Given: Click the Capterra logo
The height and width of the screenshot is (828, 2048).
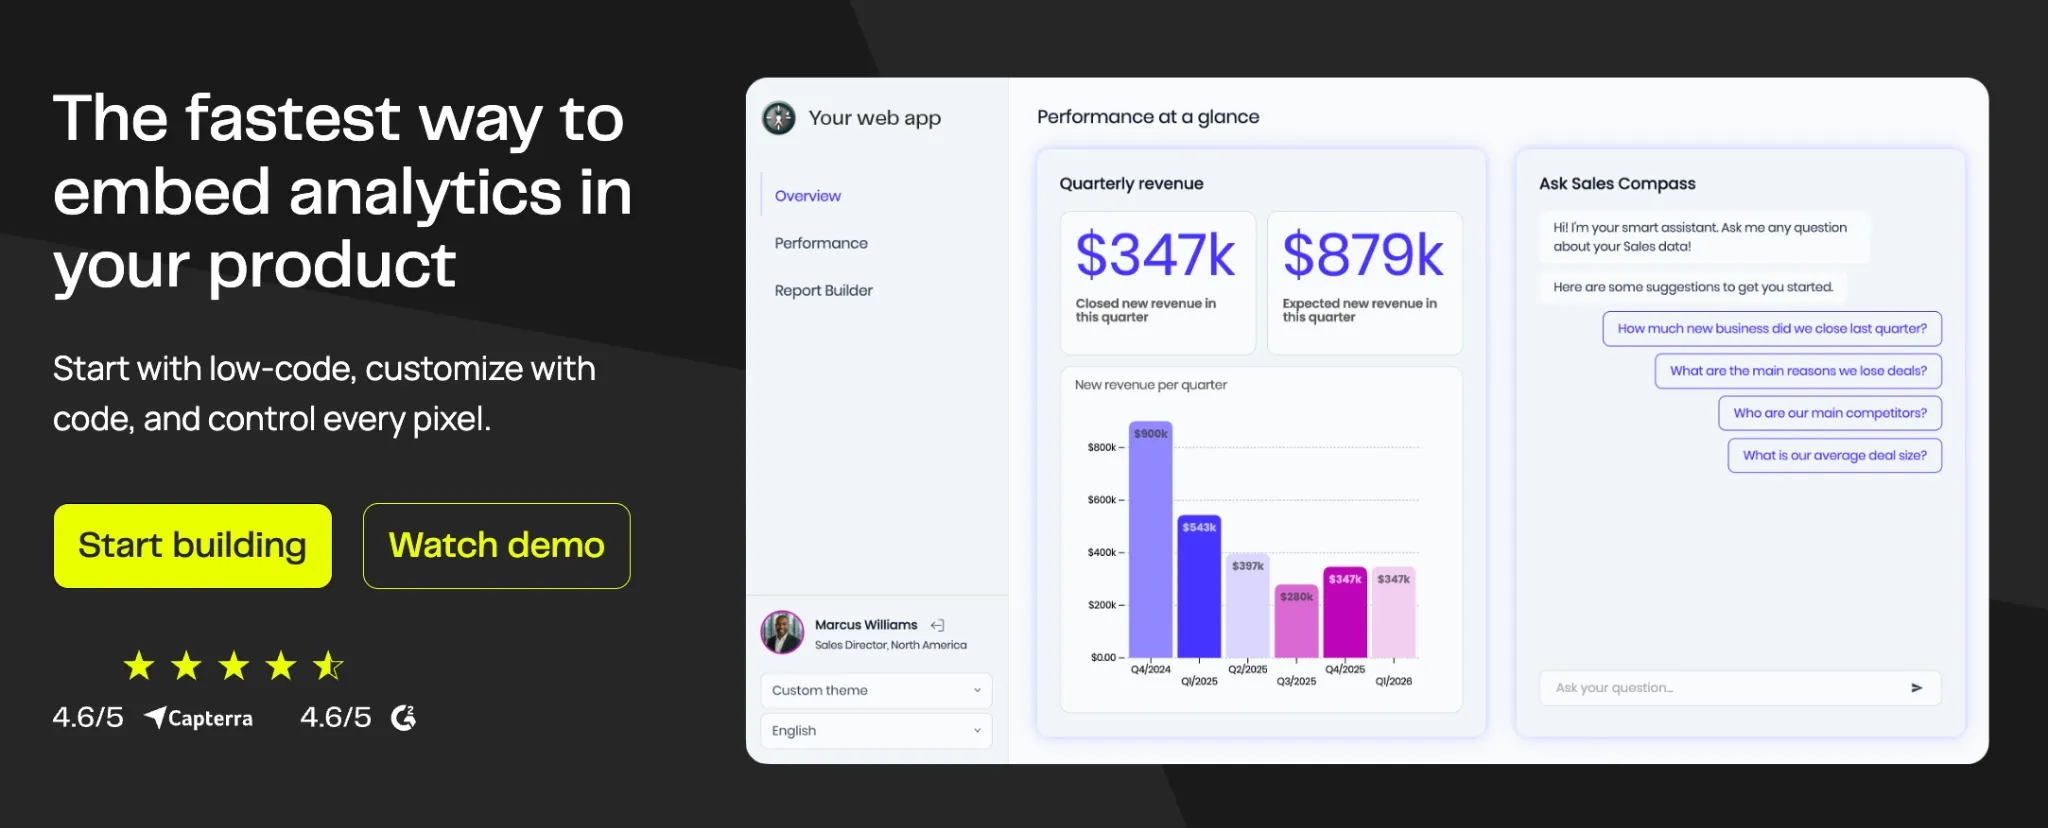Looking at the screenshot, I should 198,718.
